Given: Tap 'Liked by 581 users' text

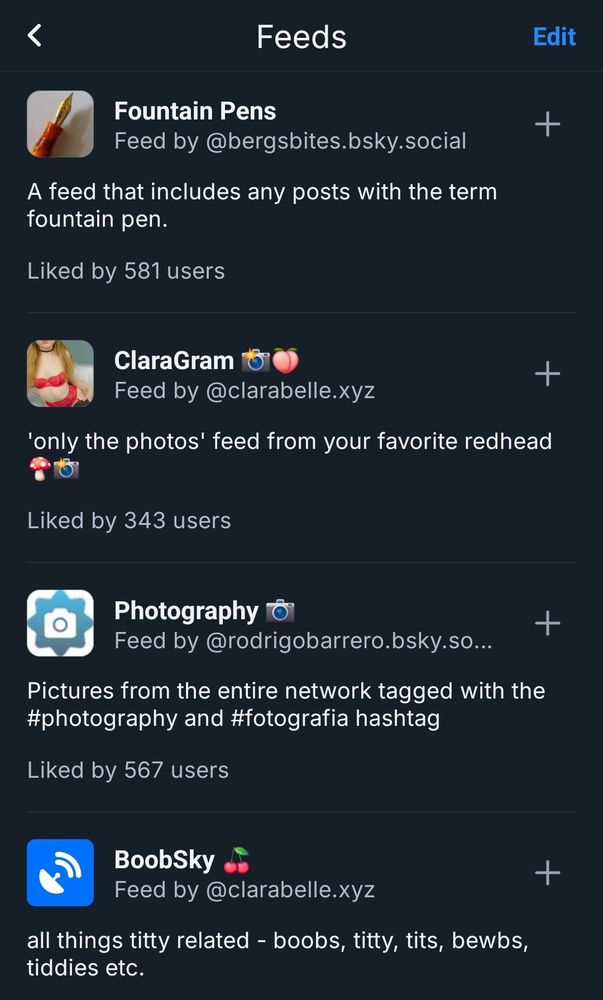Looking at the screenshot, I should [x=126, y=271].
